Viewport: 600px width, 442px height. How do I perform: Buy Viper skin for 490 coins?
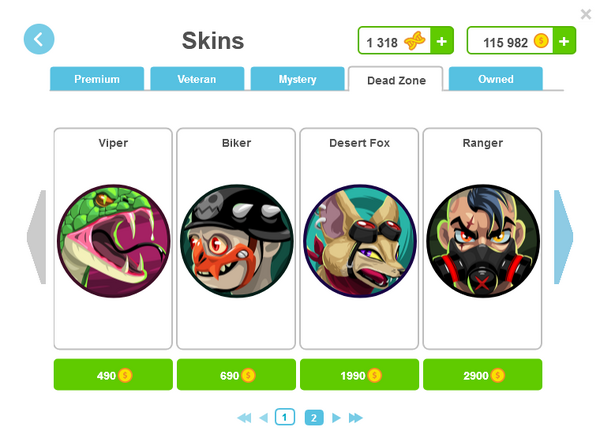coord(113,375)
